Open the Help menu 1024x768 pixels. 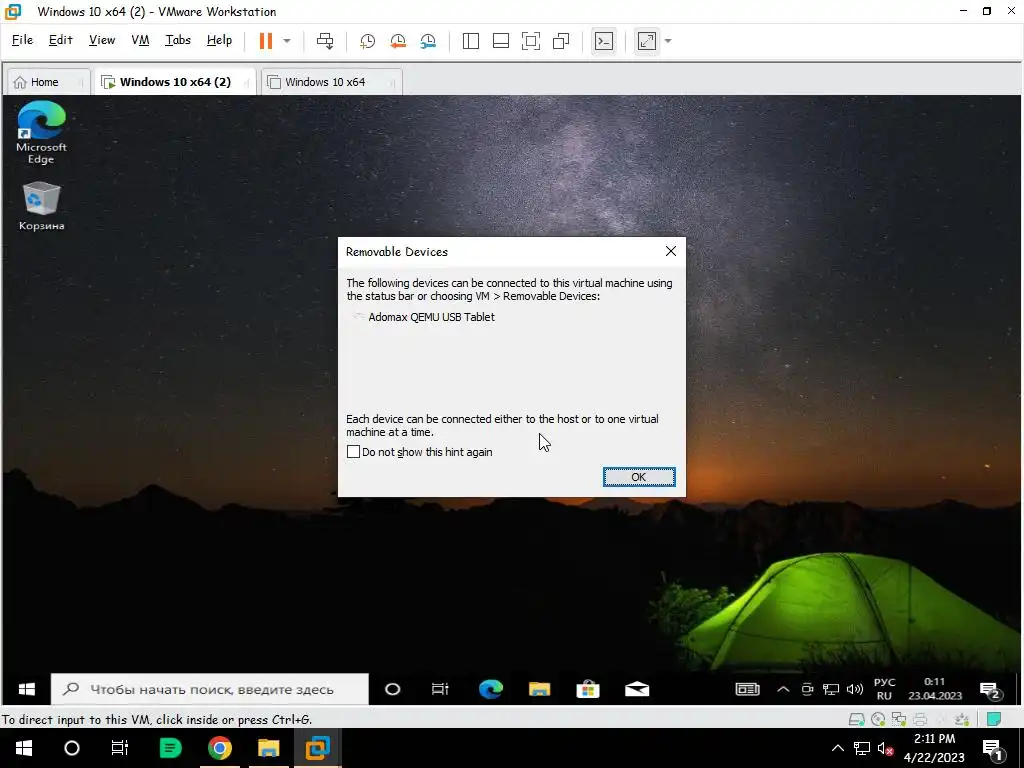click(x=219, y=40)
